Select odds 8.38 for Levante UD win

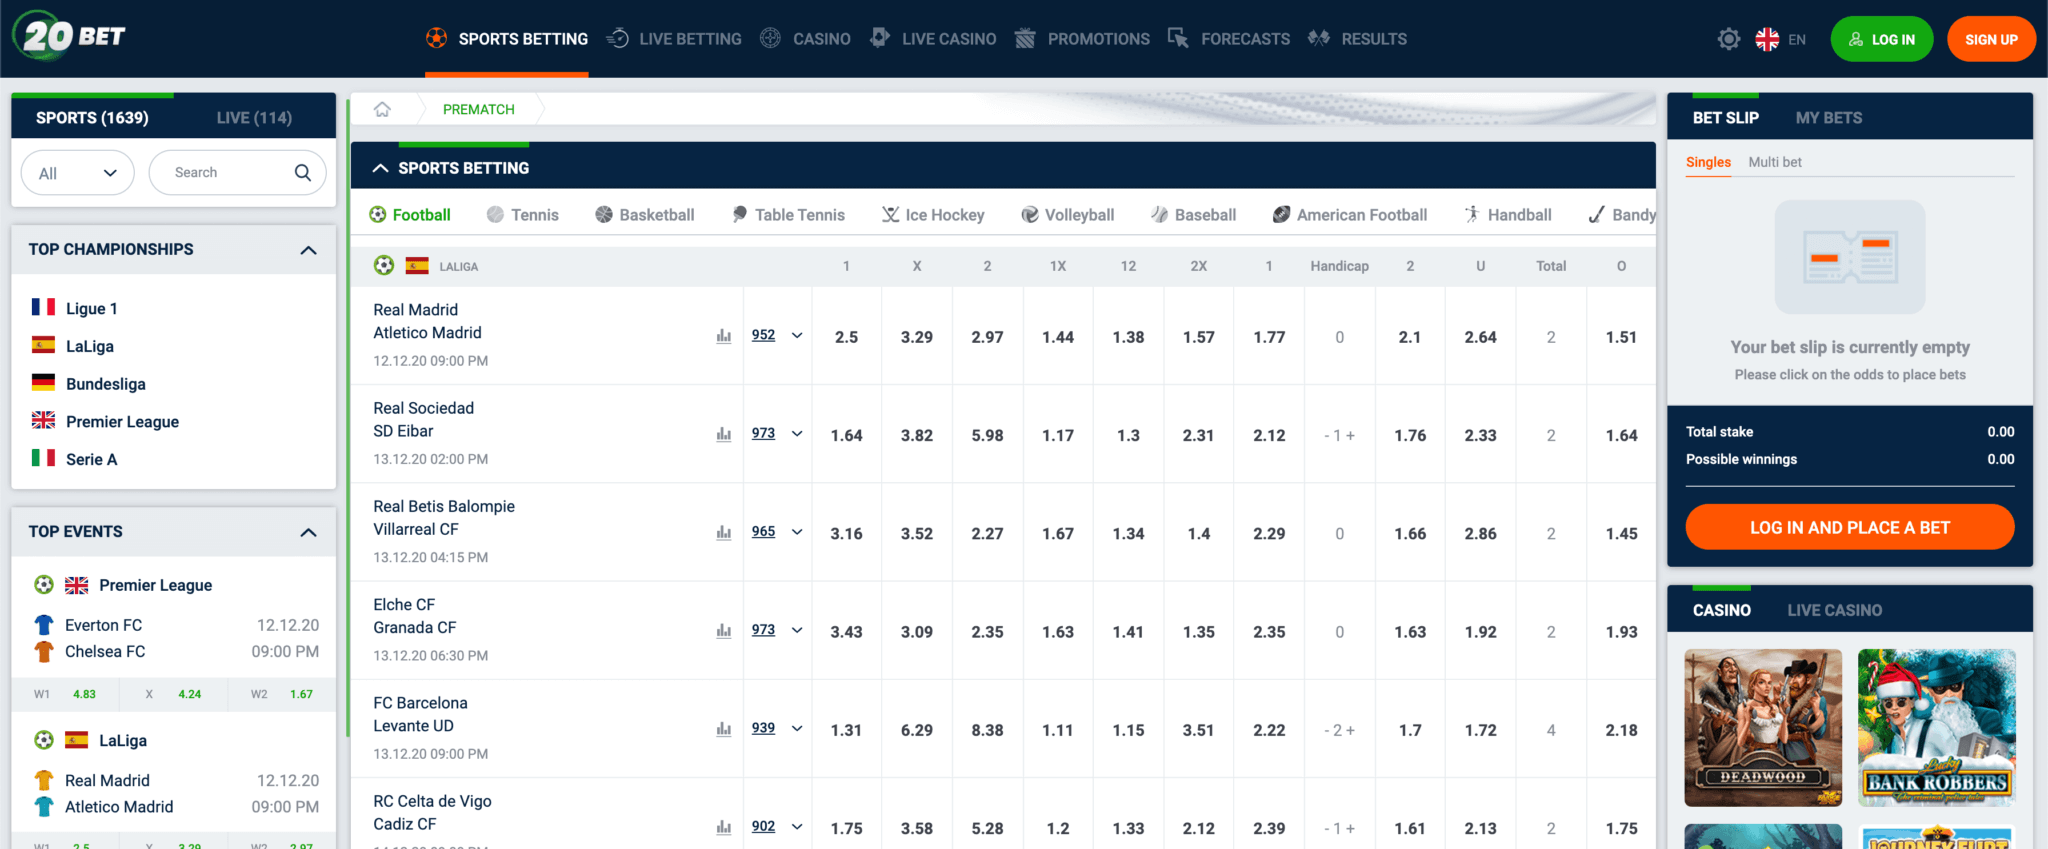pyautogui.click(x=987, y=730)
